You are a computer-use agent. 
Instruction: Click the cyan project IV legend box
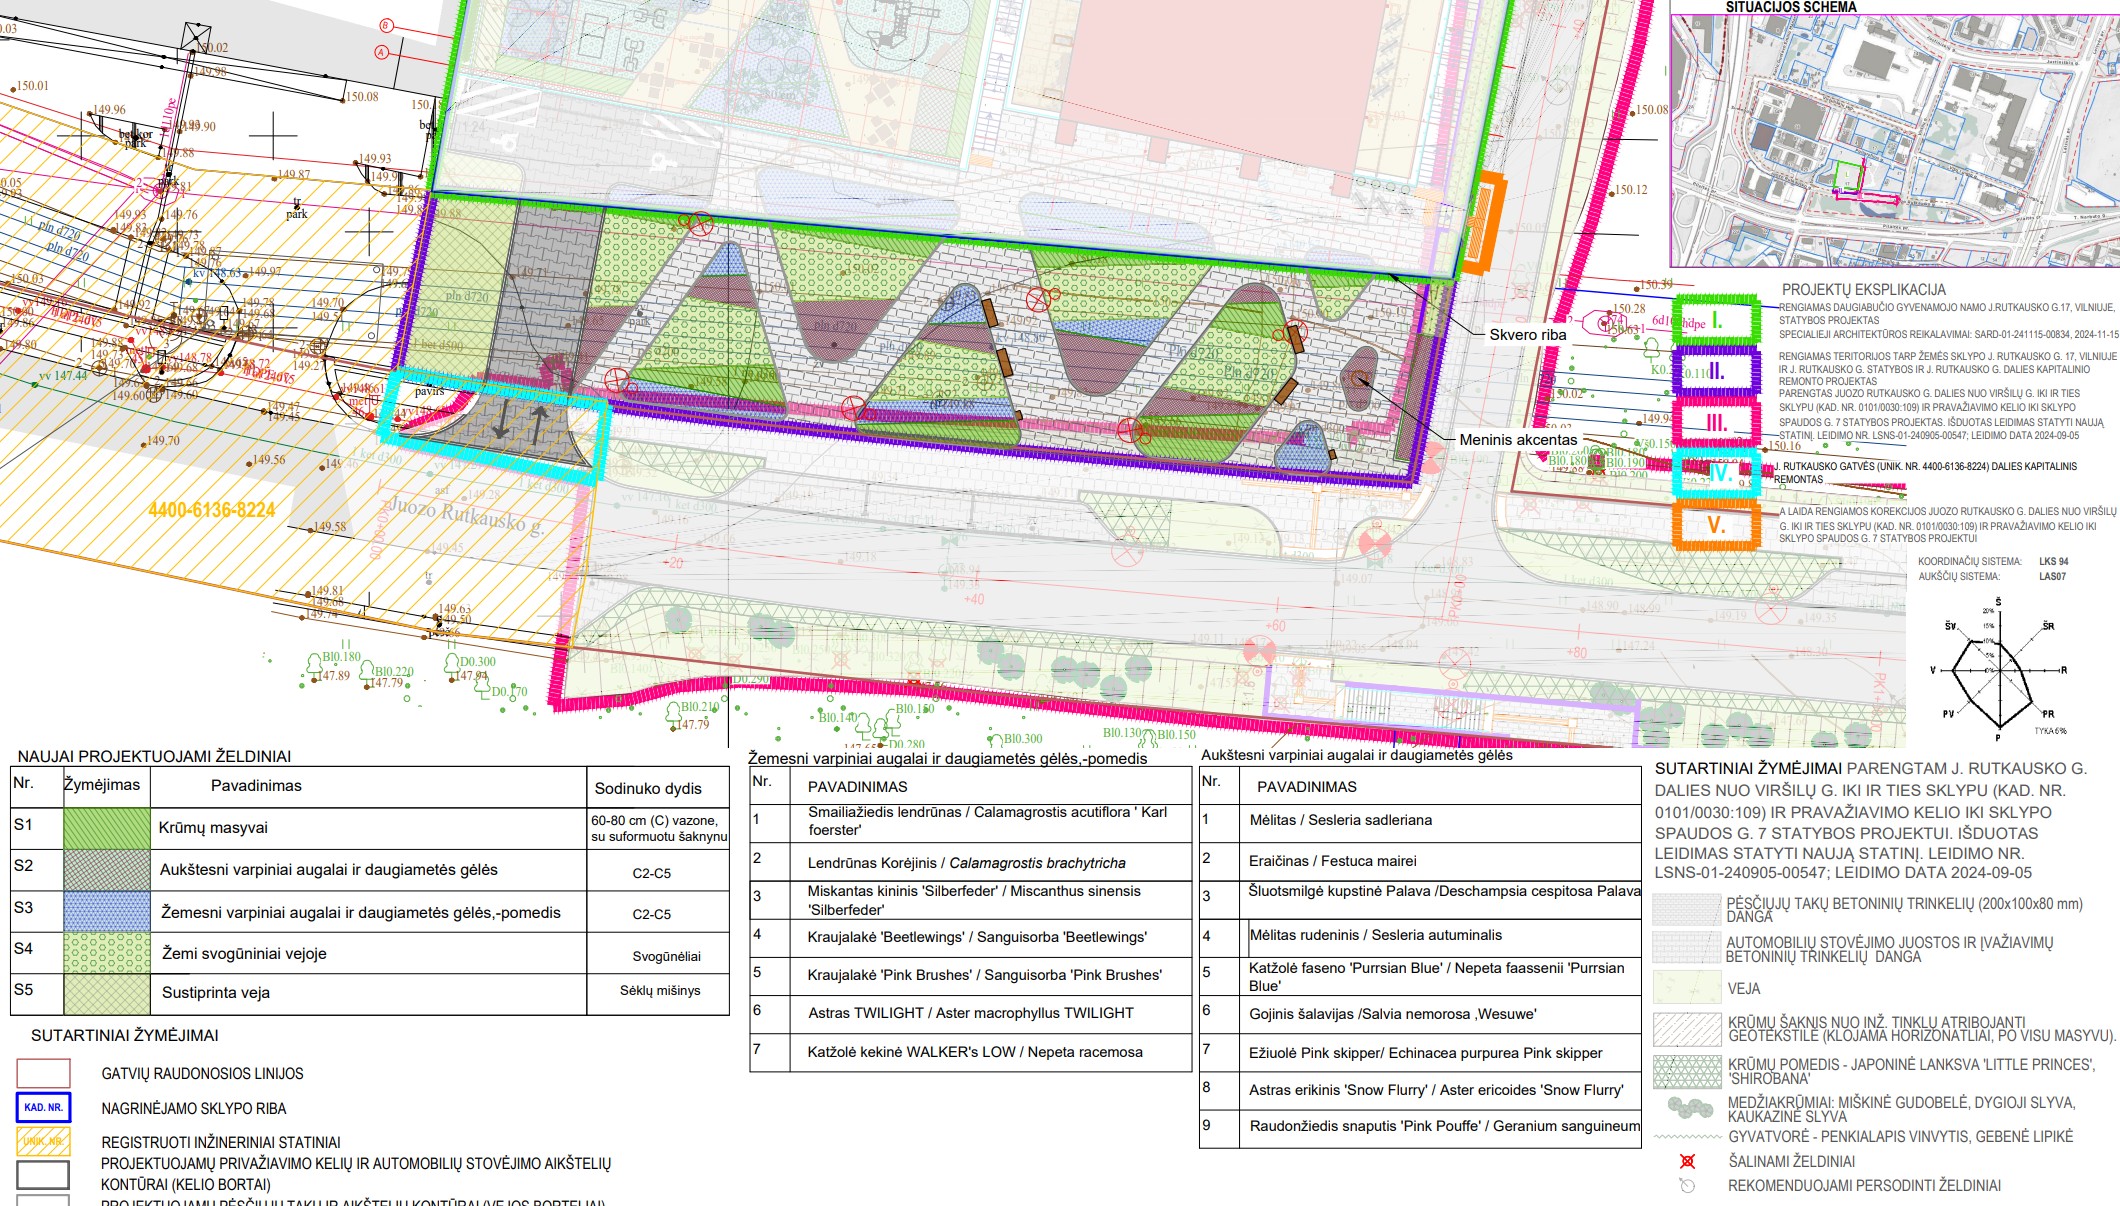(1716, 474)
